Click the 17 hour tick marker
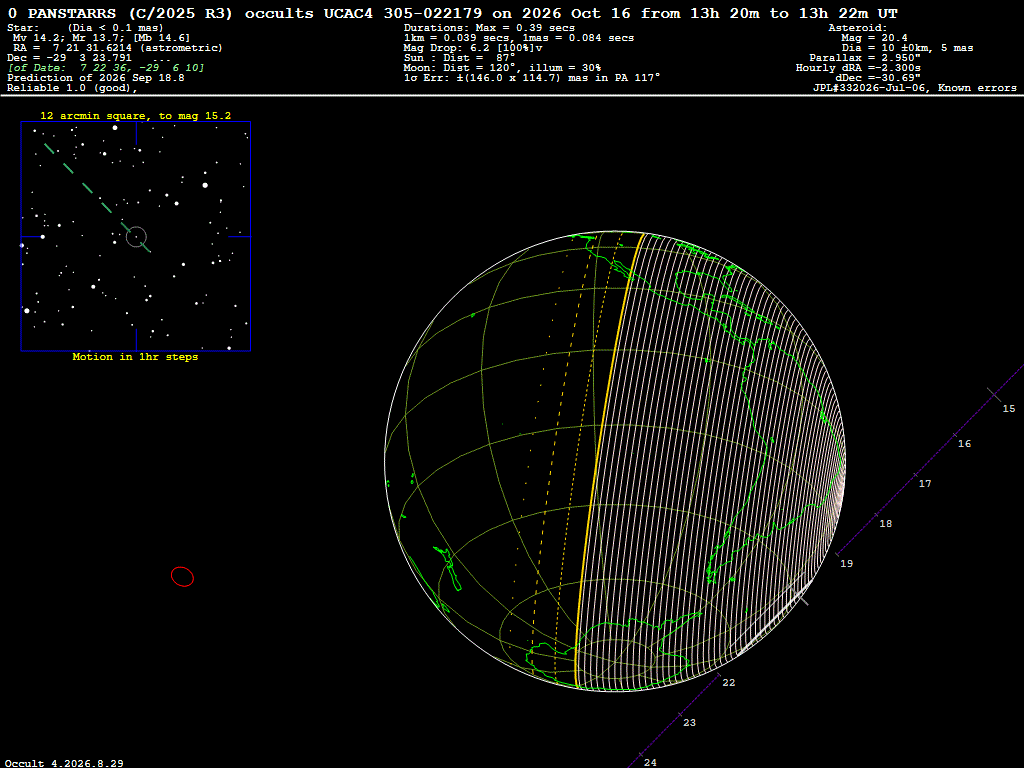 pyautogui.click(x=915, y=474)
